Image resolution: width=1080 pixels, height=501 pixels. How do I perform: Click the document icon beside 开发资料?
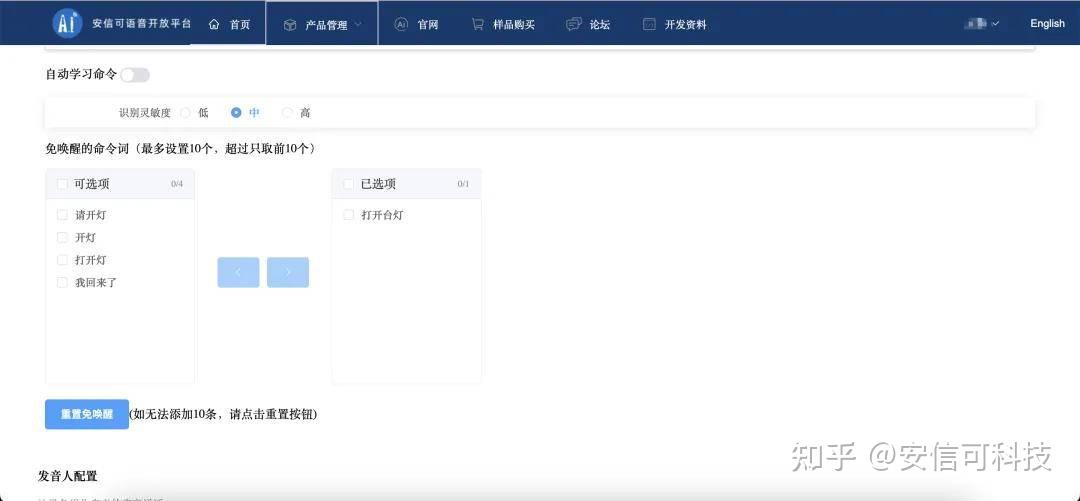coord(649,24)
